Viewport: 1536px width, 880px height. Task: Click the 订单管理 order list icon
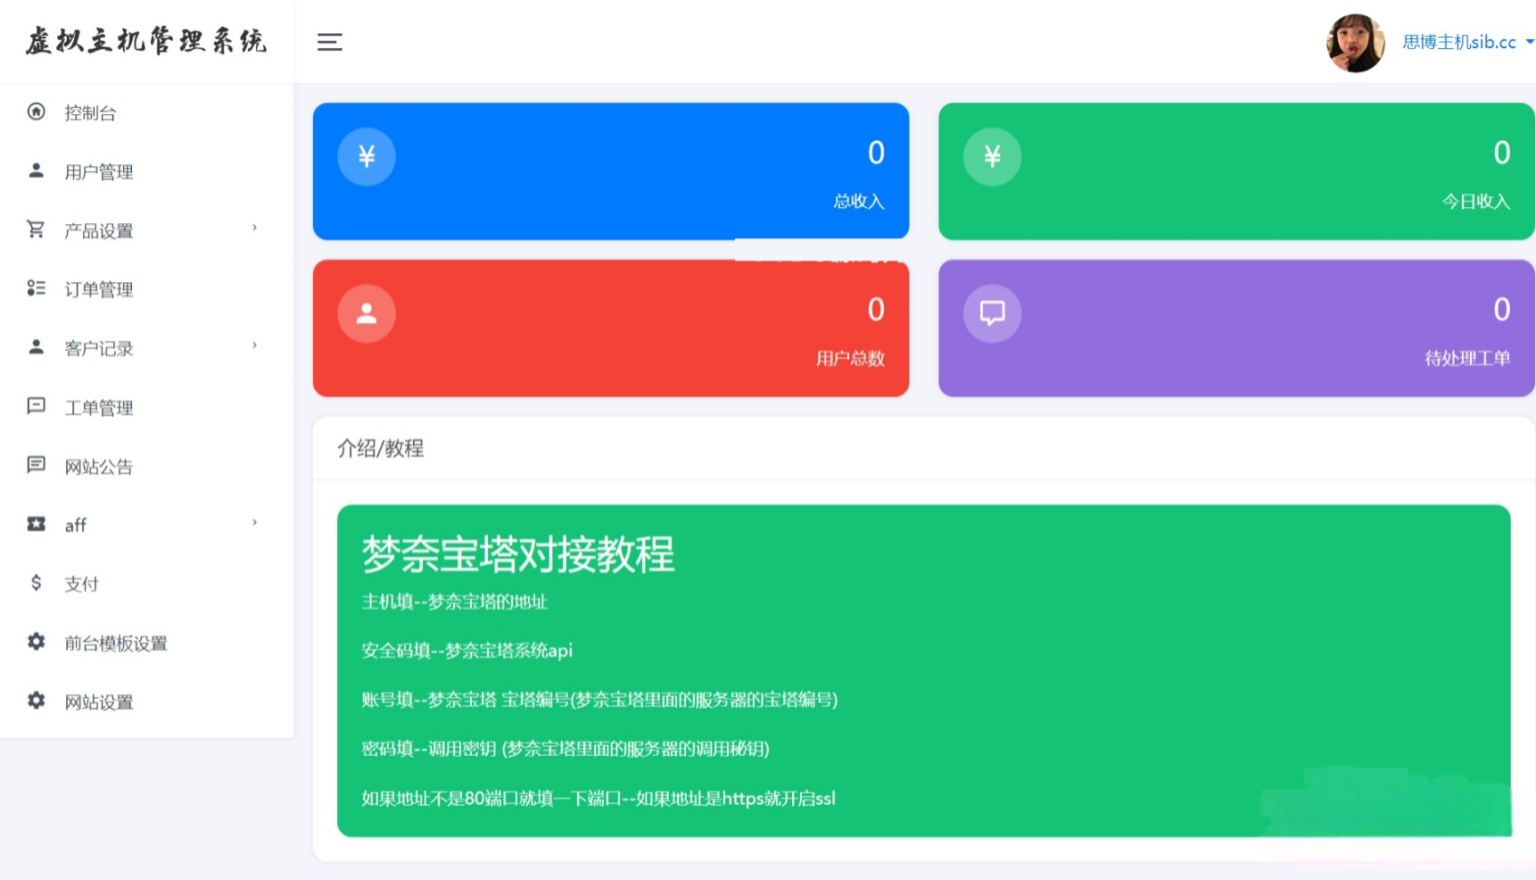click(36, 289)
